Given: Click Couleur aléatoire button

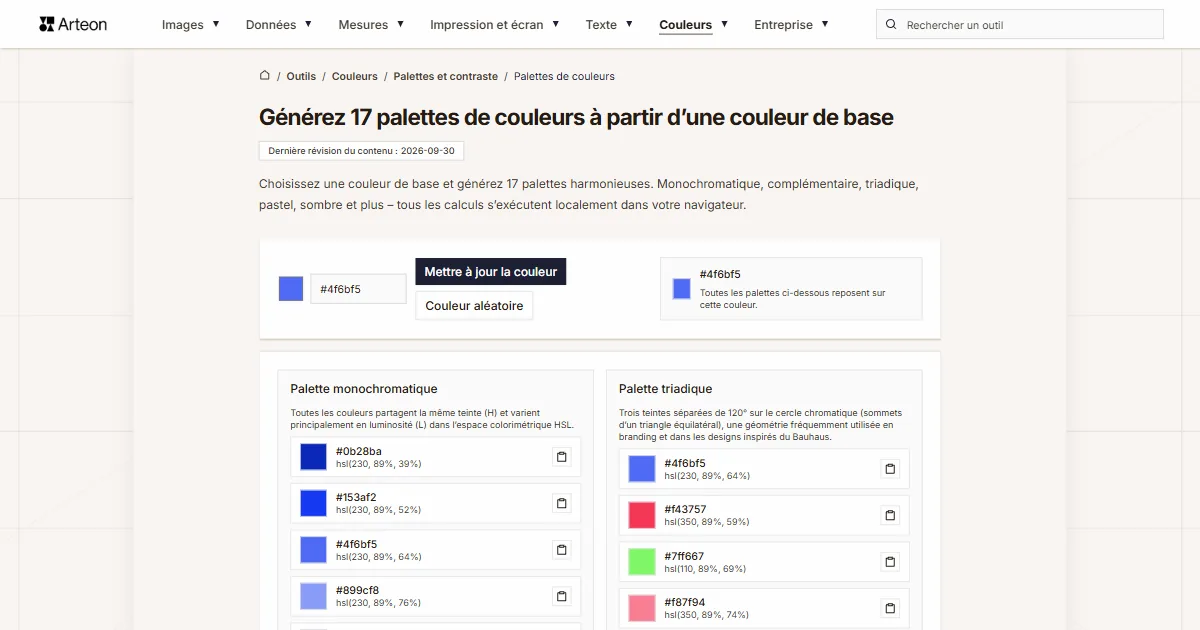Looking at the screenshot, I should 474,305.
